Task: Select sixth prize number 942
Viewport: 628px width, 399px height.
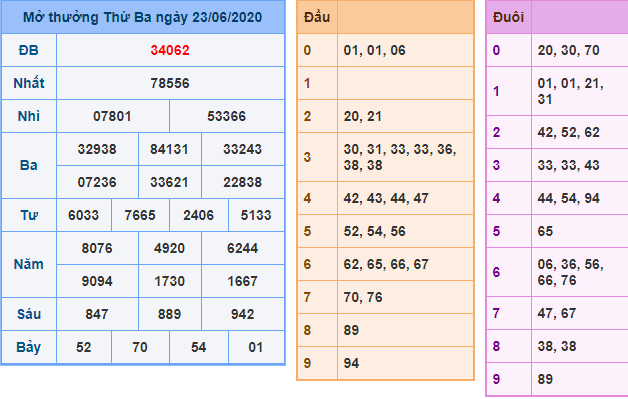Action: pos(242,314)
